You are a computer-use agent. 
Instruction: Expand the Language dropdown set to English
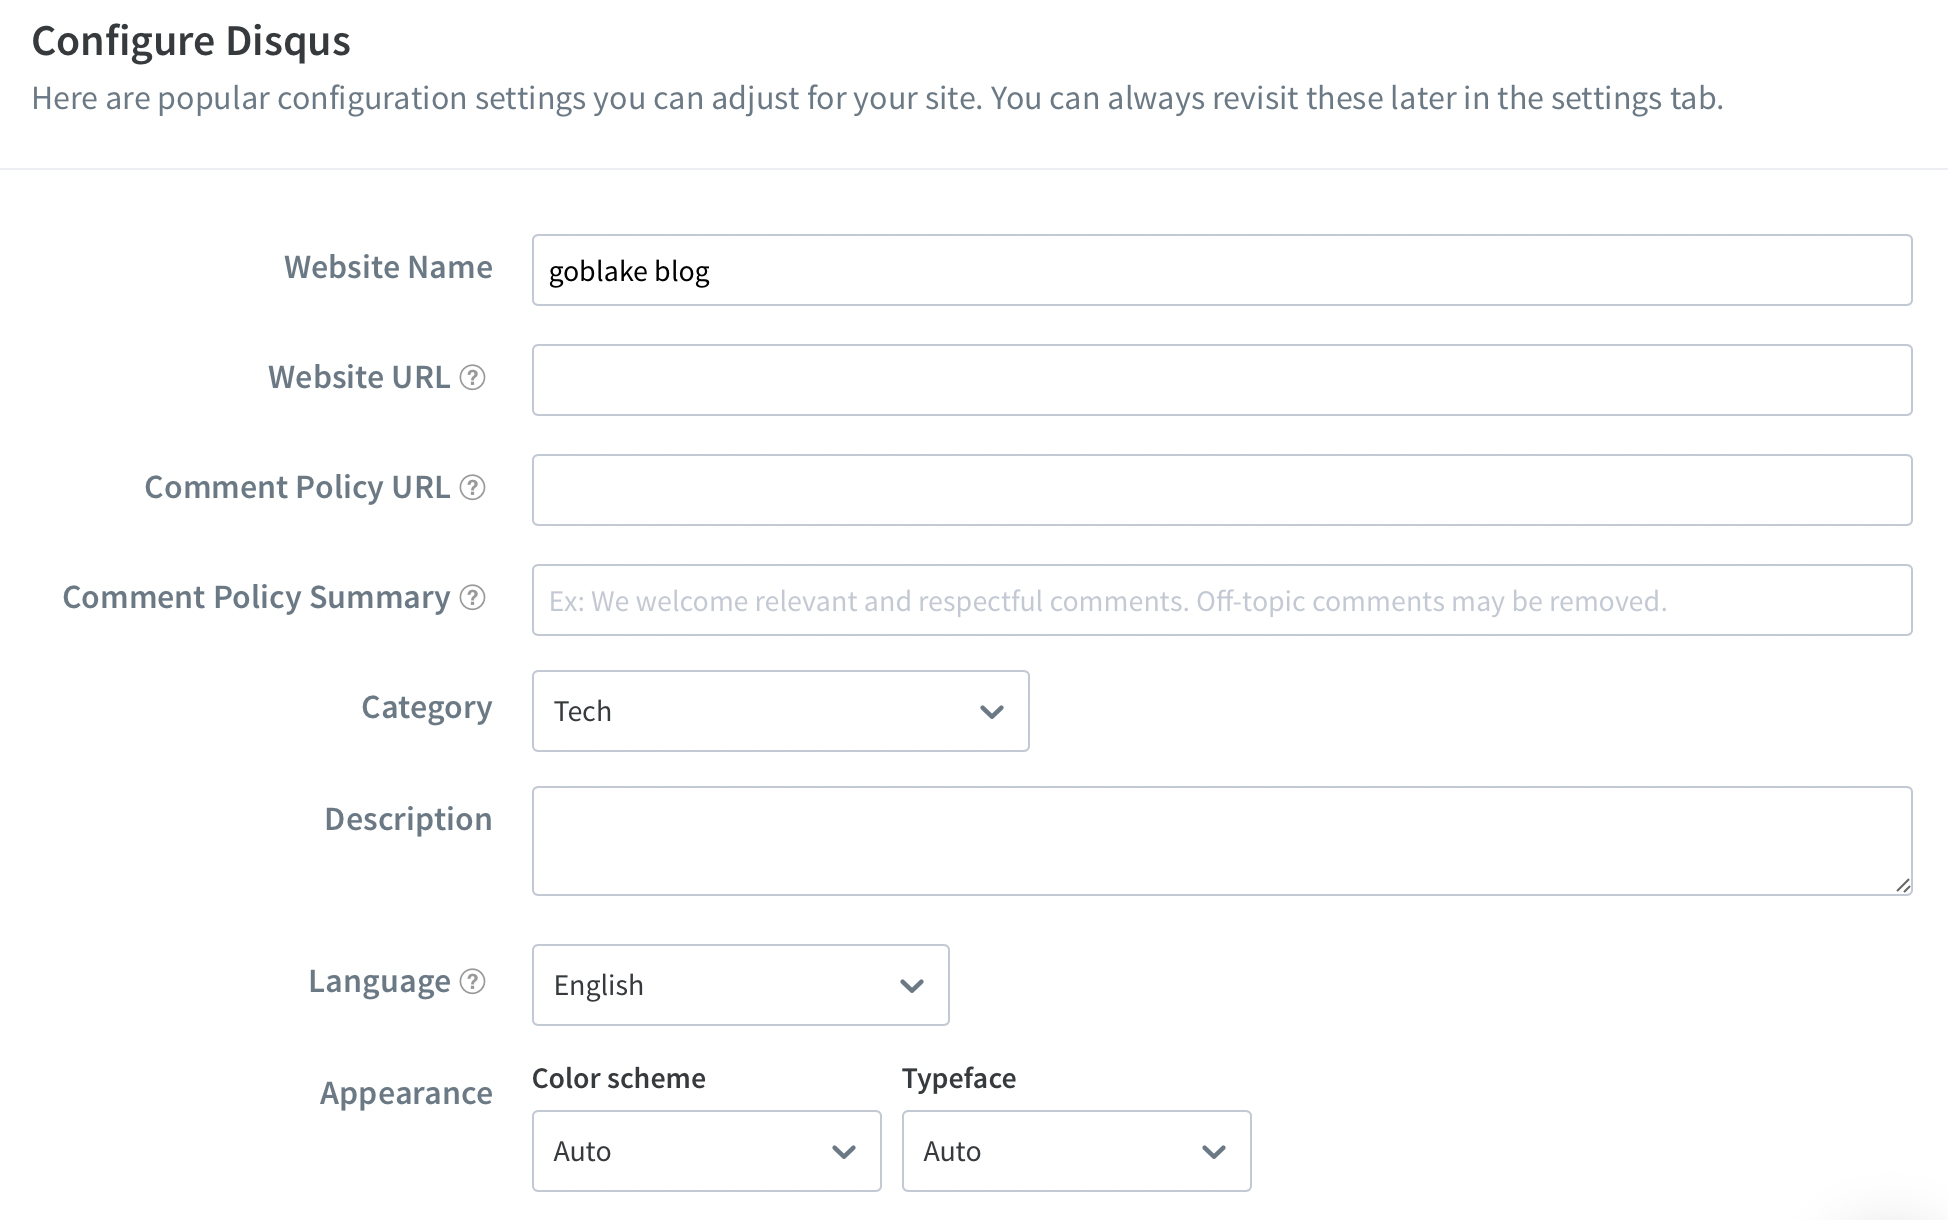[740, 985]
